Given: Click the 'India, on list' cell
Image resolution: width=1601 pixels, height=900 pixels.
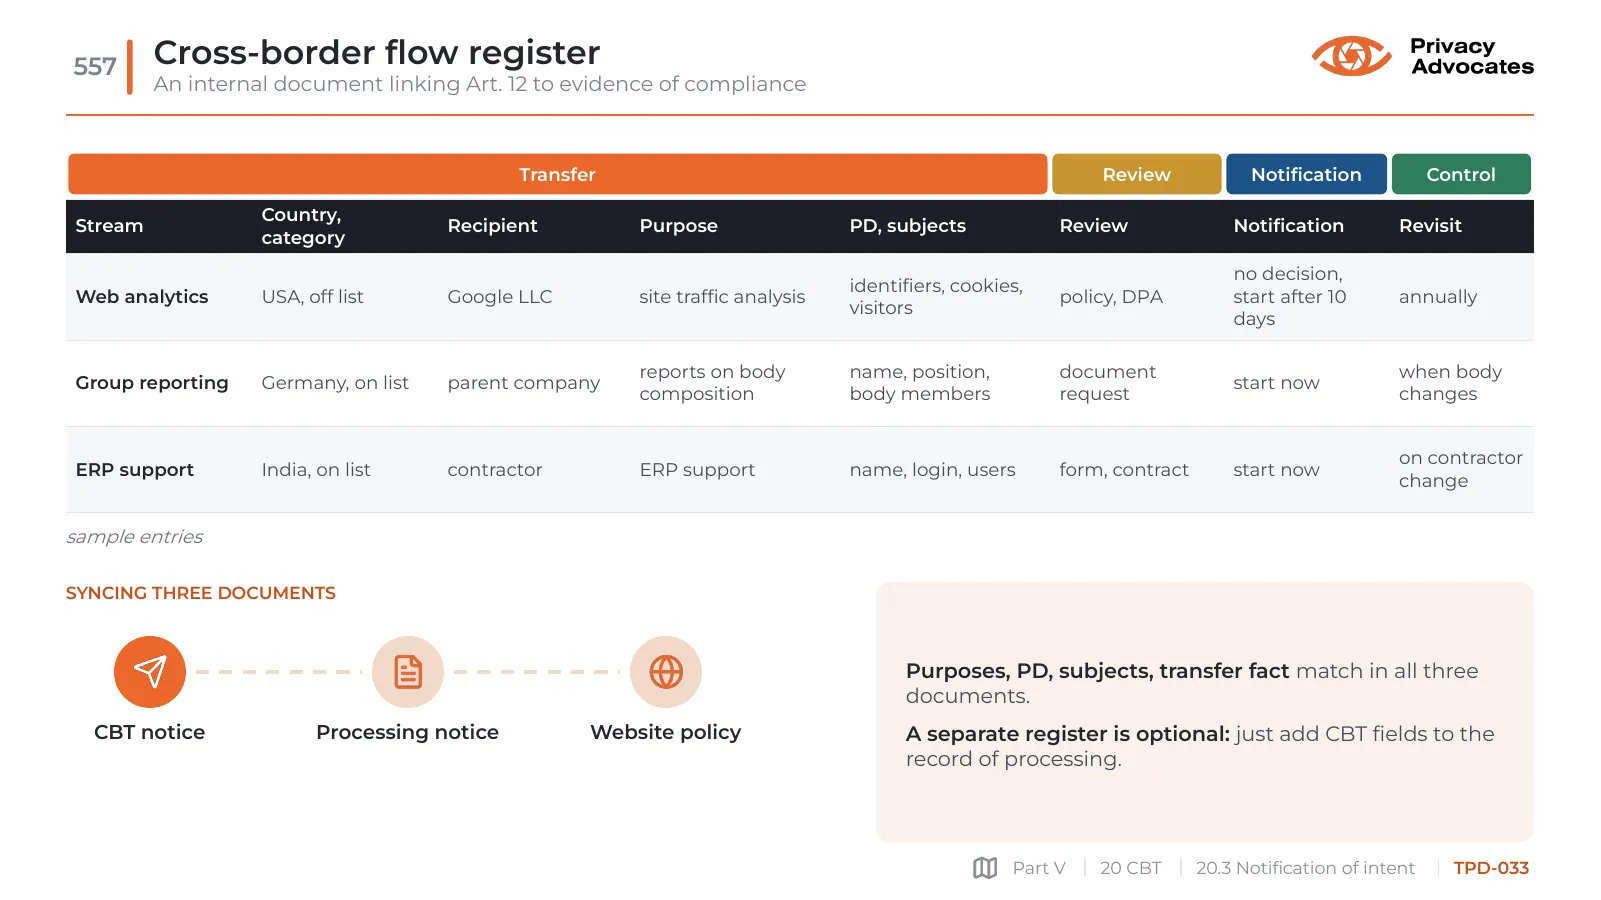Looking at the screenshot, I should click(x=316, y=470).
